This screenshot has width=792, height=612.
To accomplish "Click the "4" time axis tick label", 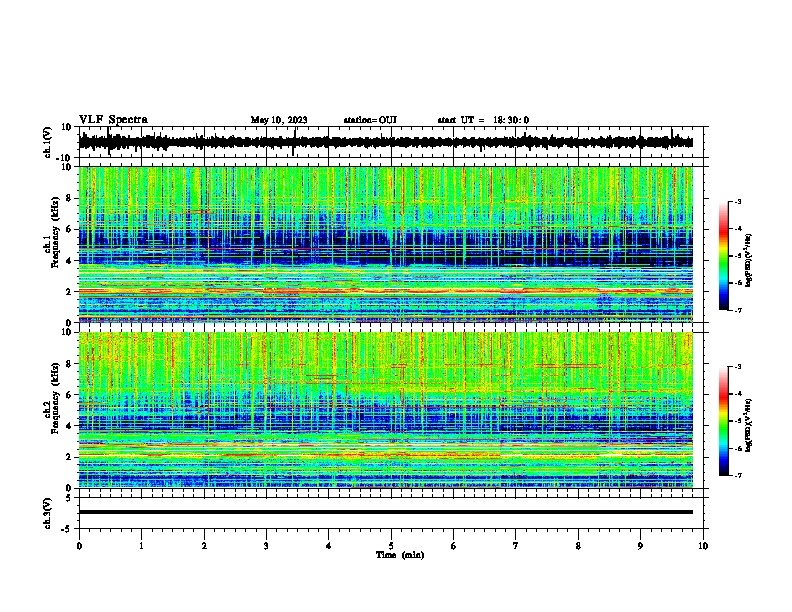I will coord(329,546).
